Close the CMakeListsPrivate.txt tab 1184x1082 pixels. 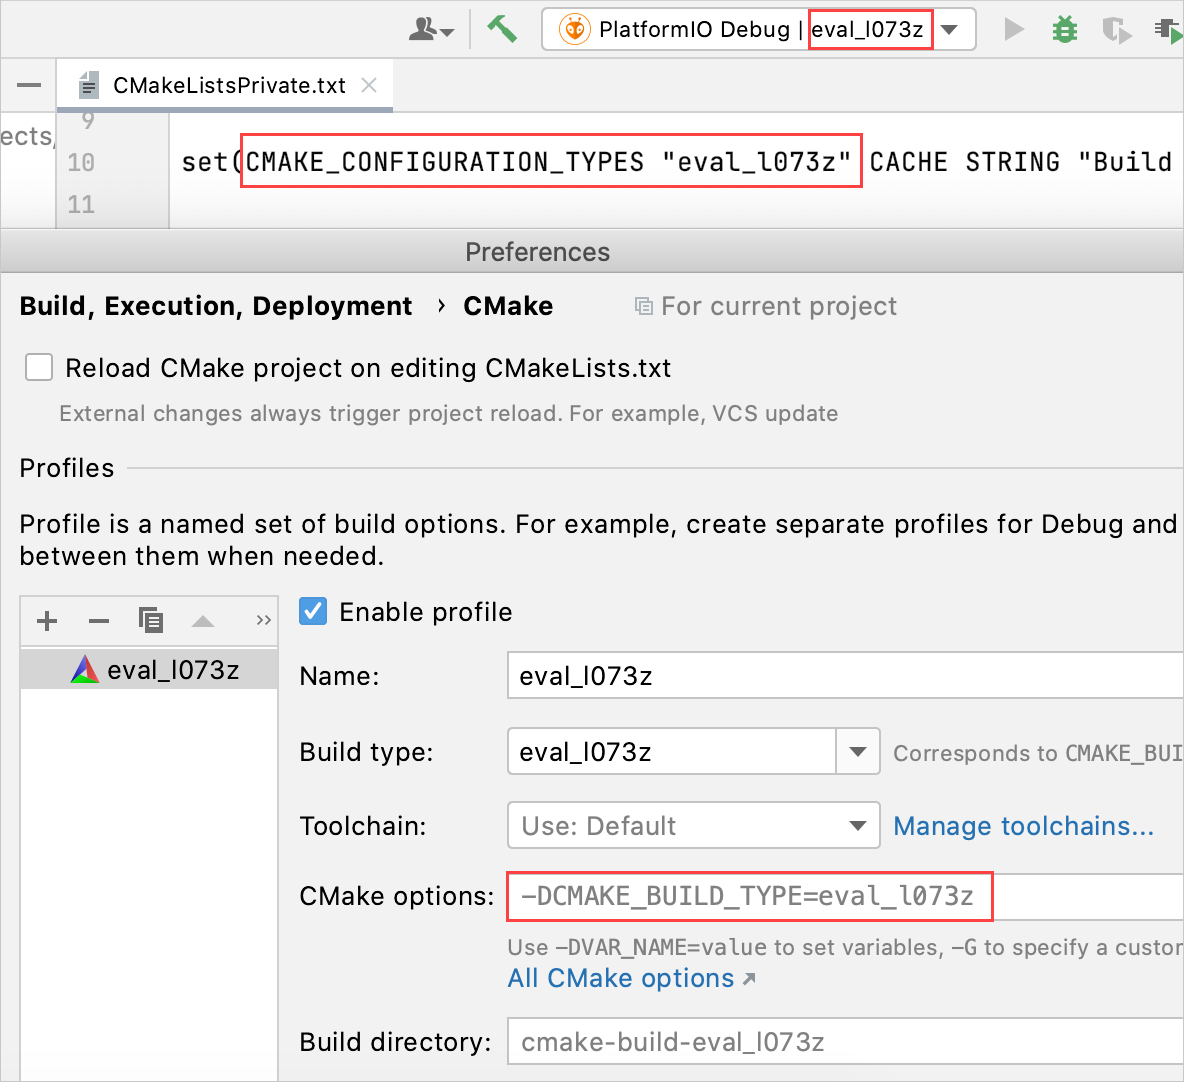(x=369, y=85)
